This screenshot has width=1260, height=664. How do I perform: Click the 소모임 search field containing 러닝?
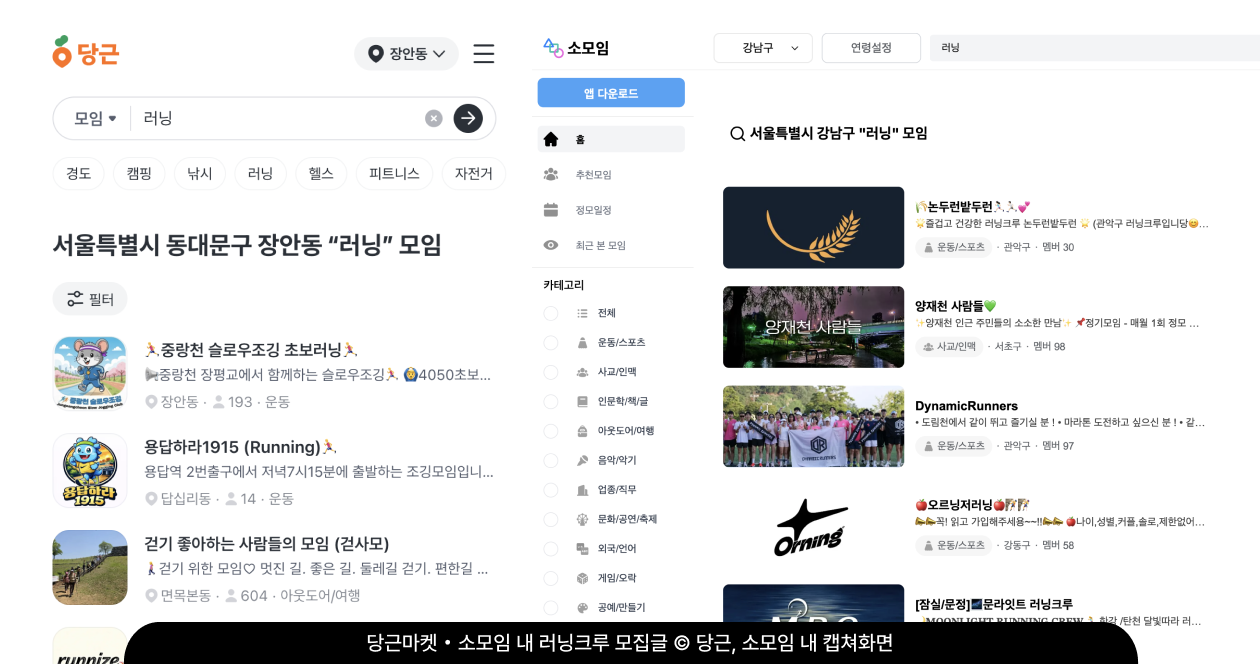[1095, 48]
